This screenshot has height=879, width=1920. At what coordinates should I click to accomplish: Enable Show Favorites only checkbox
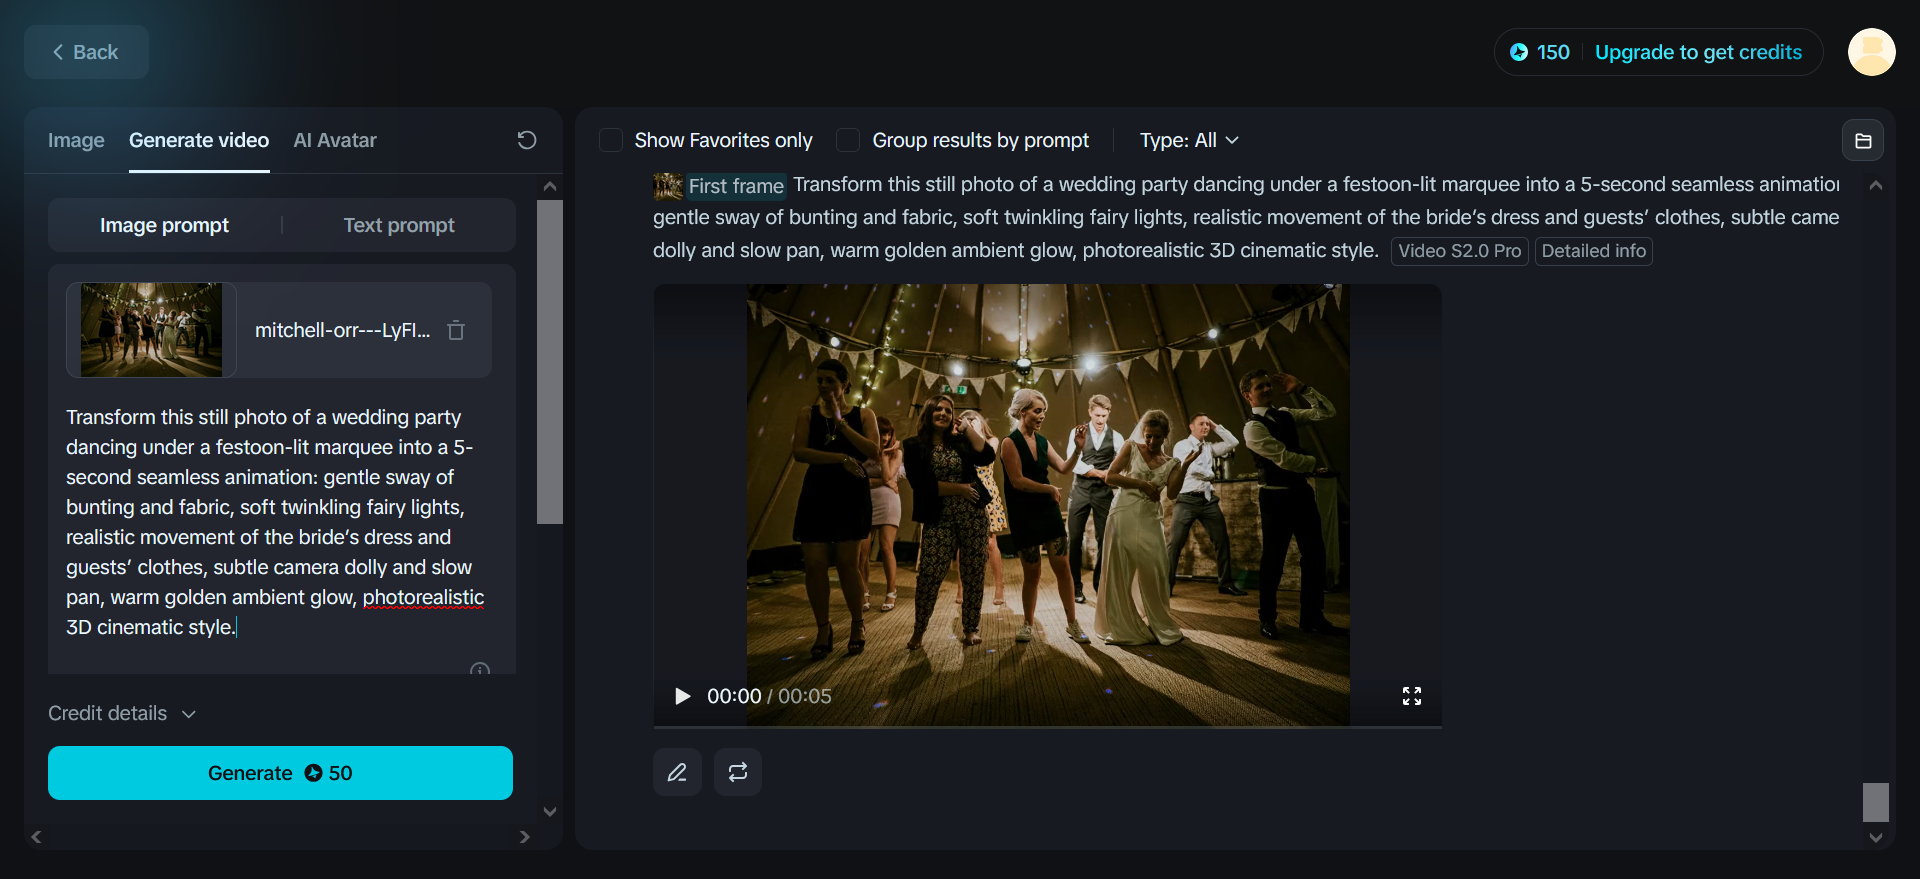tap(611, 140)
